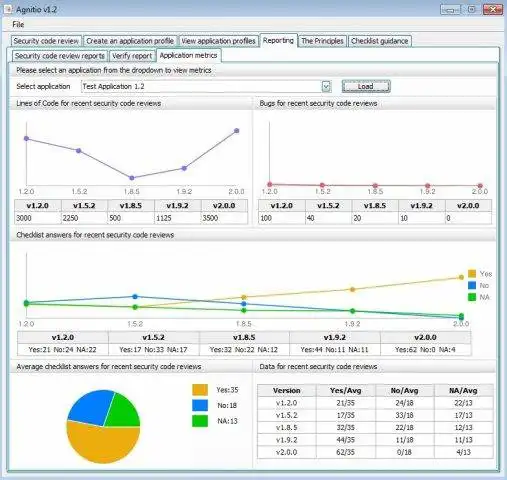Click orange Yes:35 pie legend swatch
507x480 pixels.
click(200, 390)
